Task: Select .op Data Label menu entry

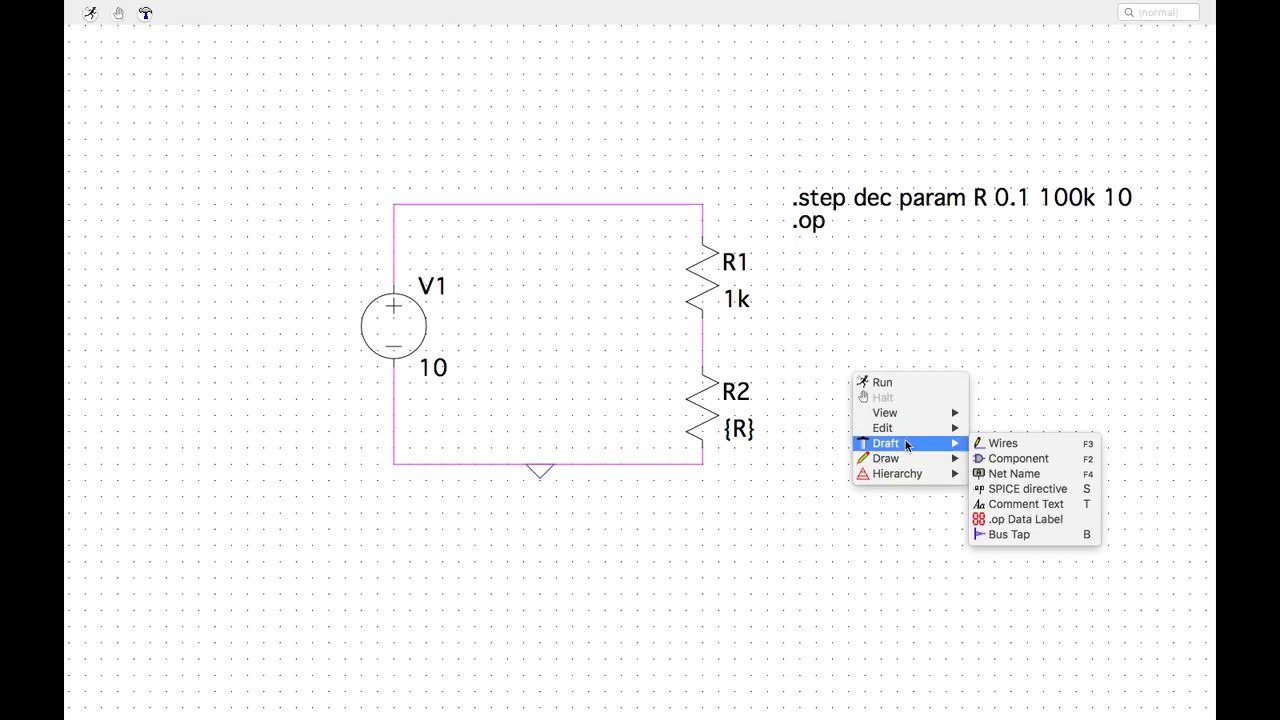Action: pyautogui.click(x=1034, y=520)
